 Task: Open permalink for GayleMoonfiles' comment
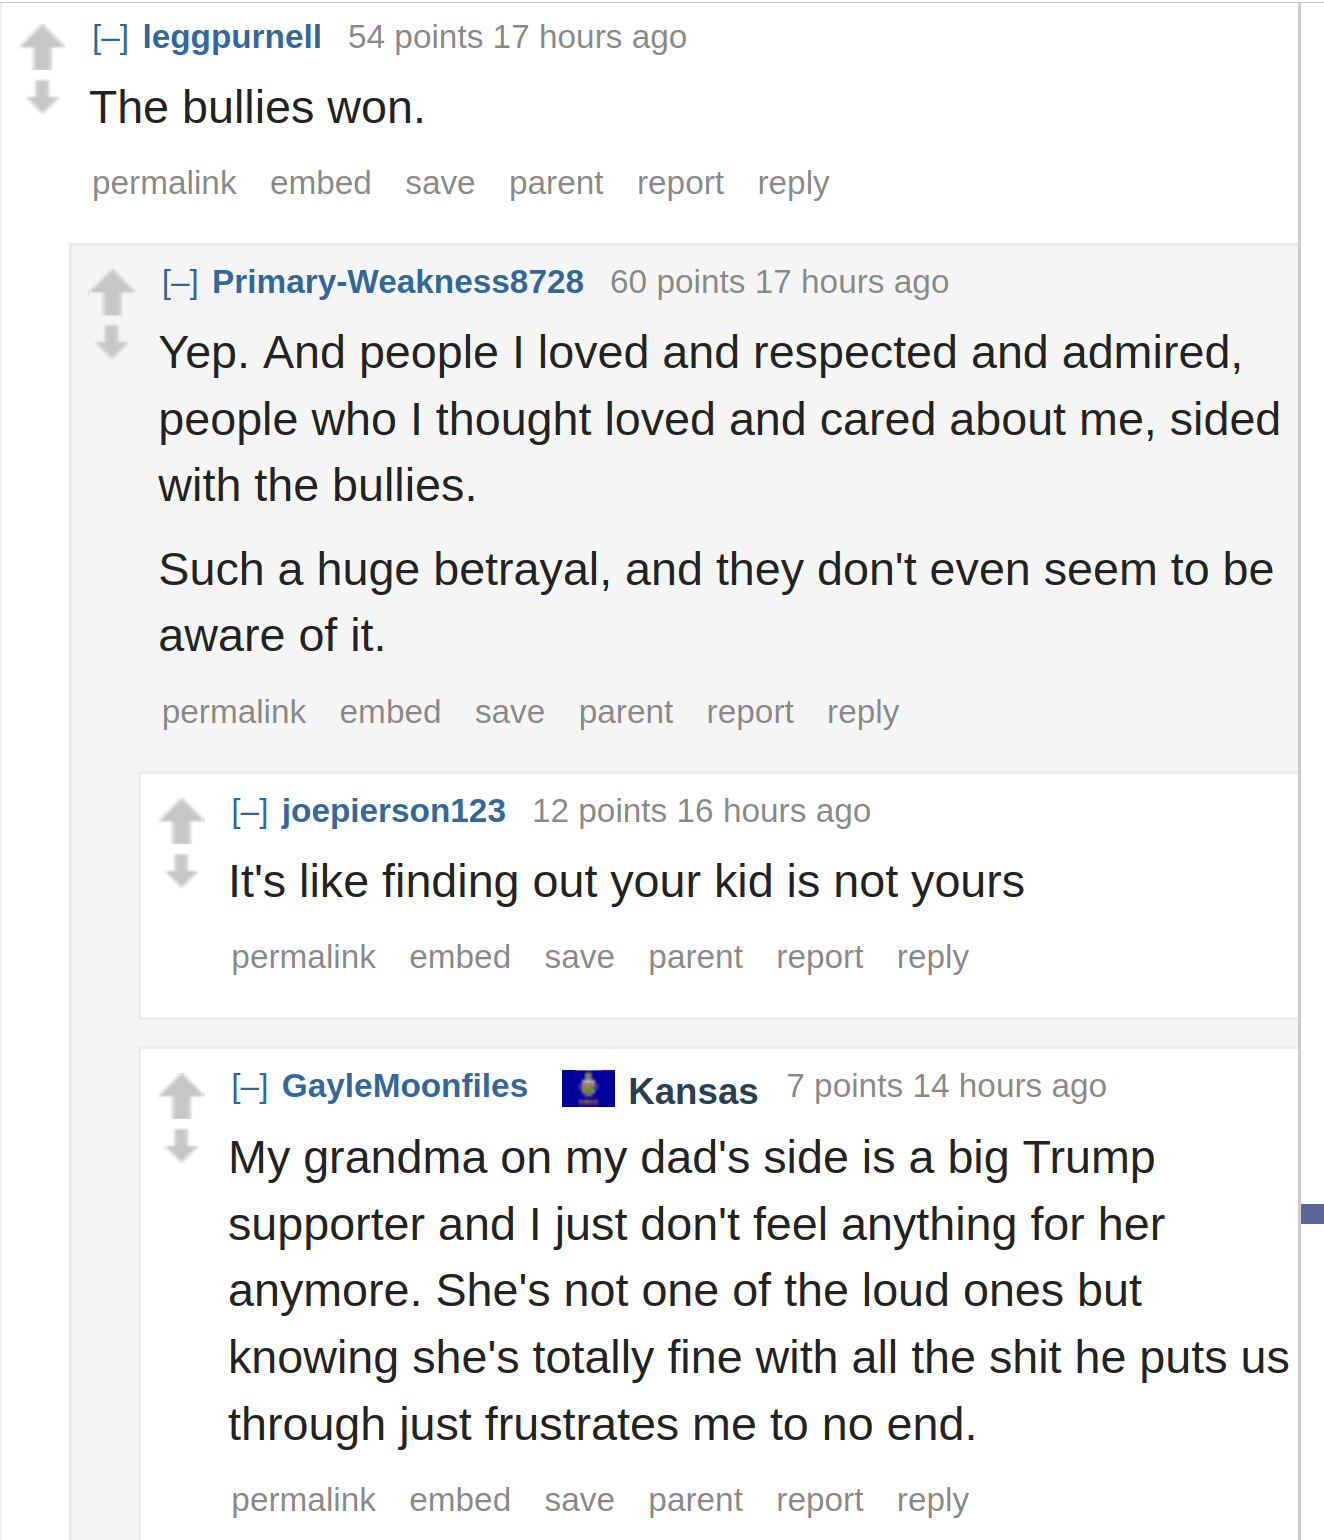pos(304,1500)
